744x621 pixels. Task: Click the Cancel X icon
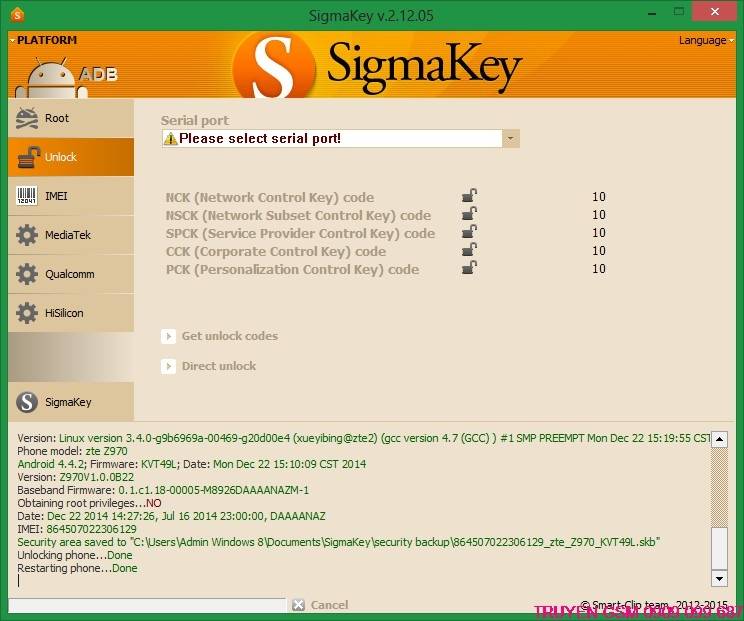point(298,605)
